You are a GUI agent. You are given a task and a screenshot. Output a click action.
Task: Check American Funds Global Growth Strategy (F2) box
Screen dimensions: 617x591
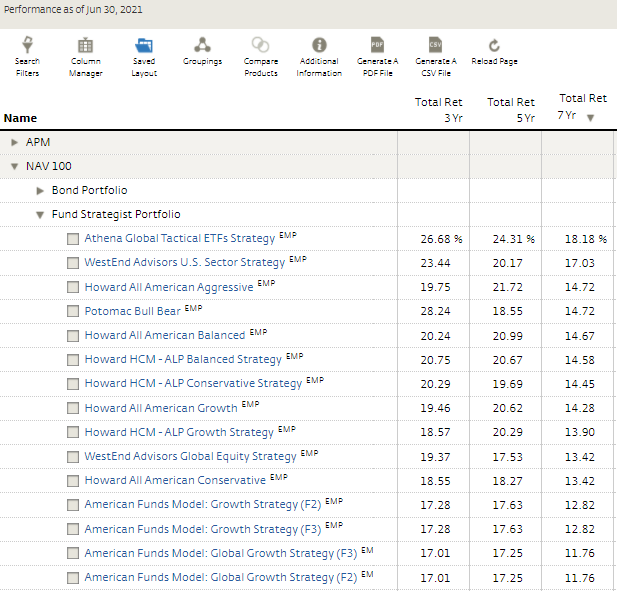[73, 578]
